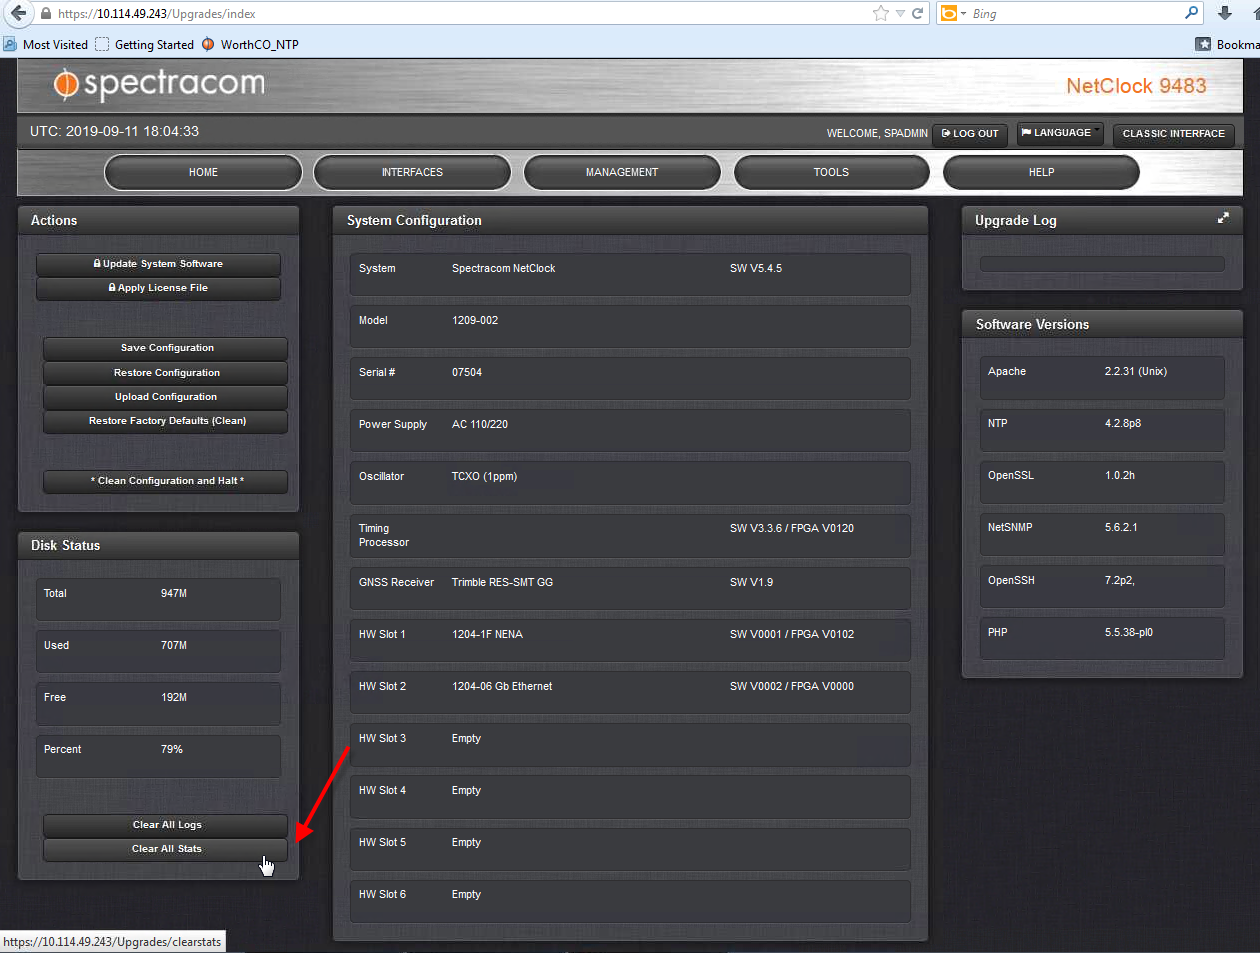Click Clear All Logs
This screenshot has width=1260, height=953.
coord(165,825)
